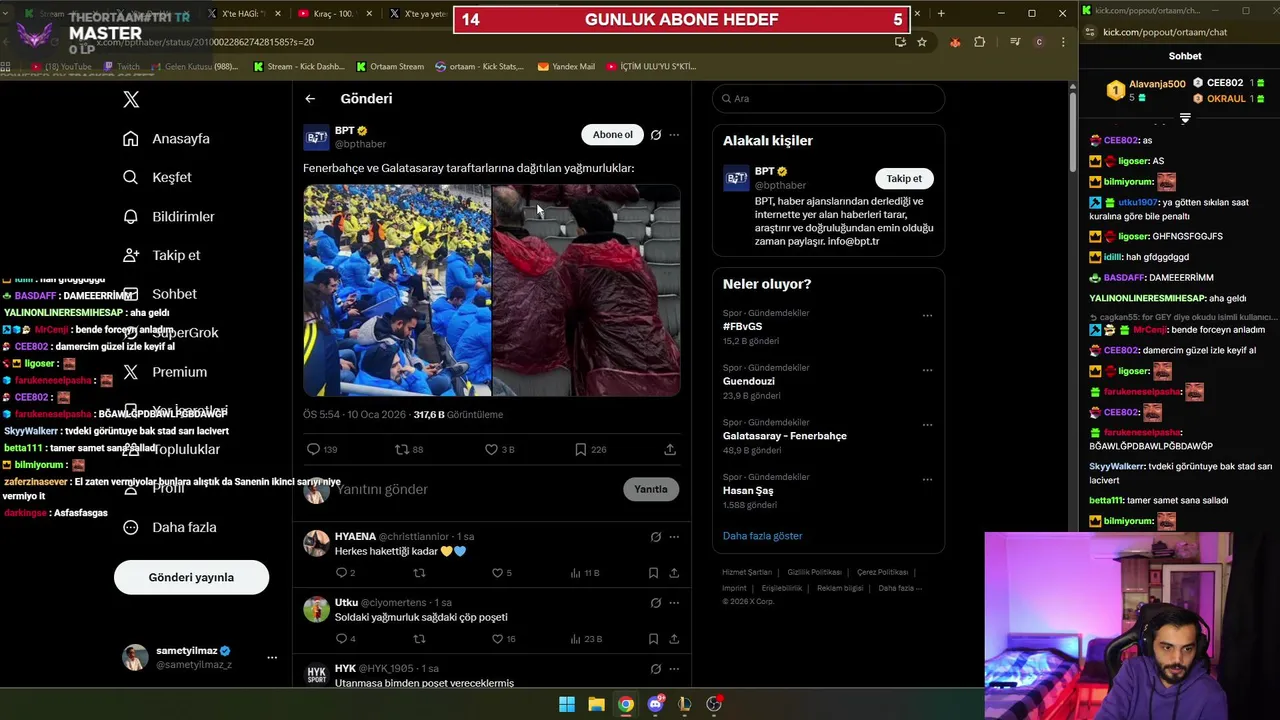This screenshot has width=1280, height=720.
Task: Open Stream - Kick Dashb... bookmark
Action: pyautogui.click(x=299, y=66)
